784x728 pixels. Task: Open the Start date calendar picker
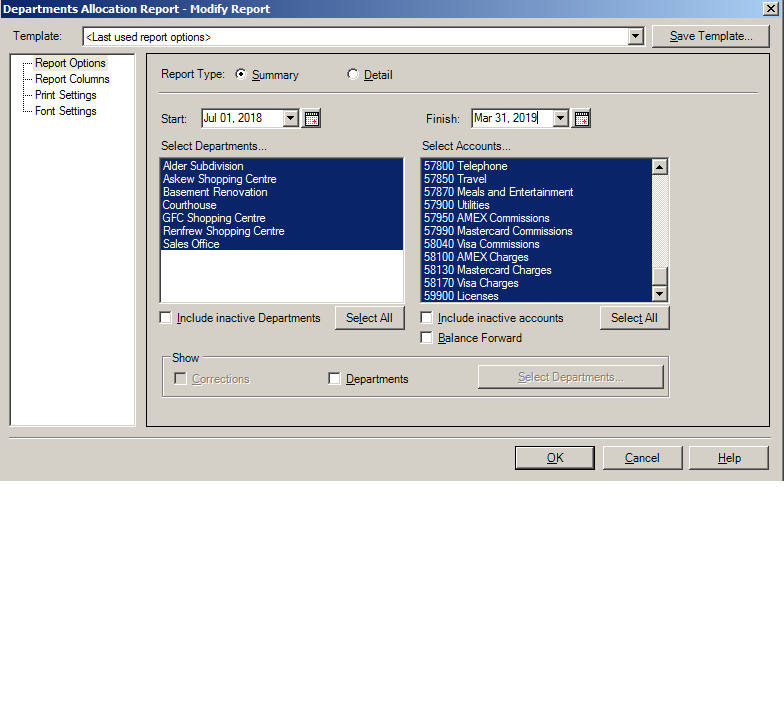pos(312,118)
